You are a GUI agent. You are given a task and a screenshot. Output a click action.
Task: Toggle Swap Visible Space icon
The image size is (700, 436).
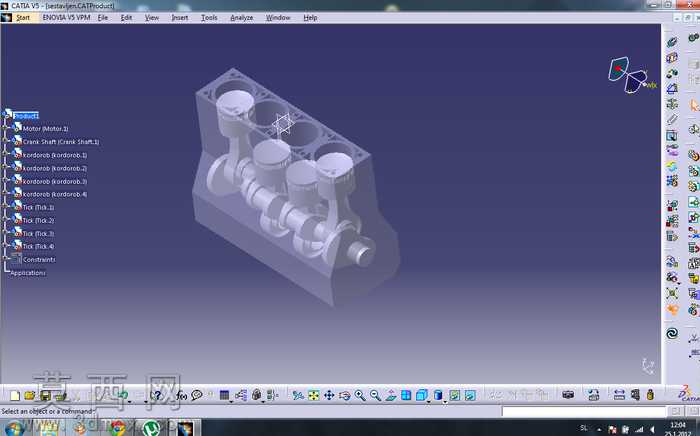[470, 395]
